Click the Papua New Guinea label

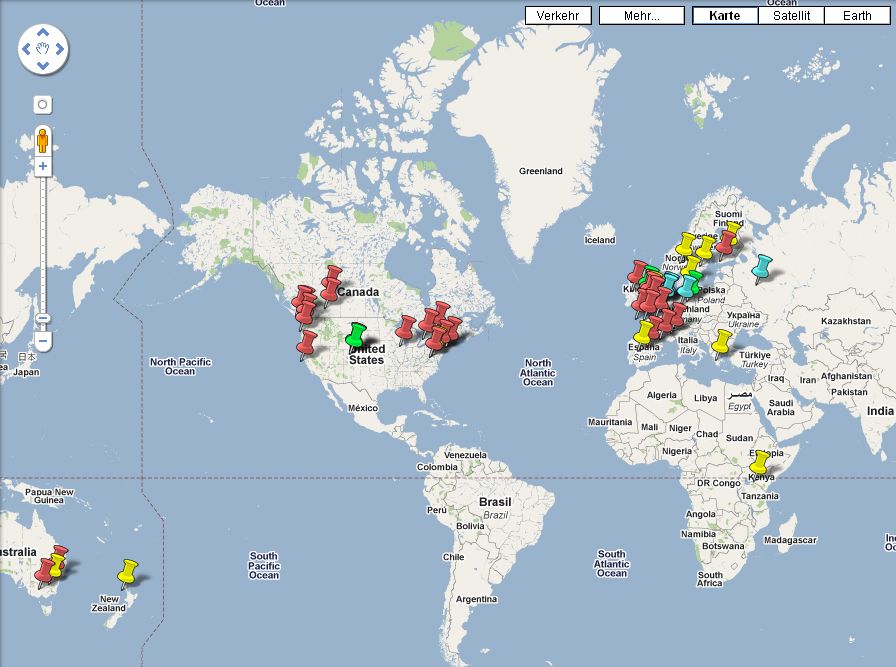(49, 496)
